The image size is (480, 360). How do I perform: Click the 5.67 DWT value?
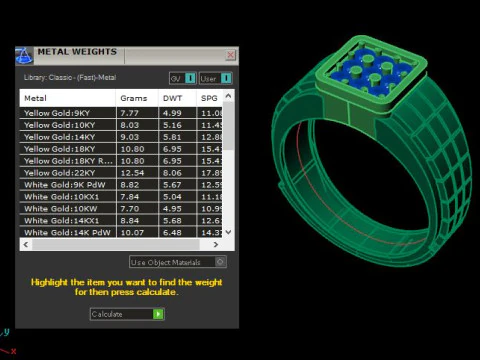[172, 185]
